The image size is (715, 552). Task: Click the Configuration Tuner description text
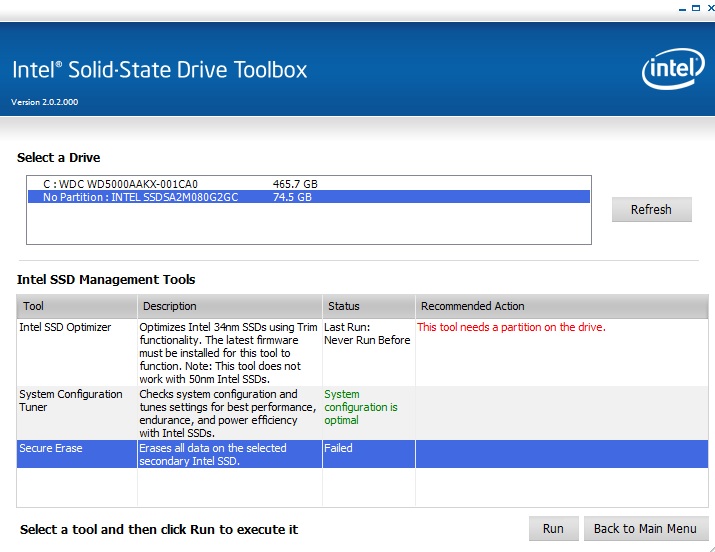pyautogui.click(x=228, y=413)
